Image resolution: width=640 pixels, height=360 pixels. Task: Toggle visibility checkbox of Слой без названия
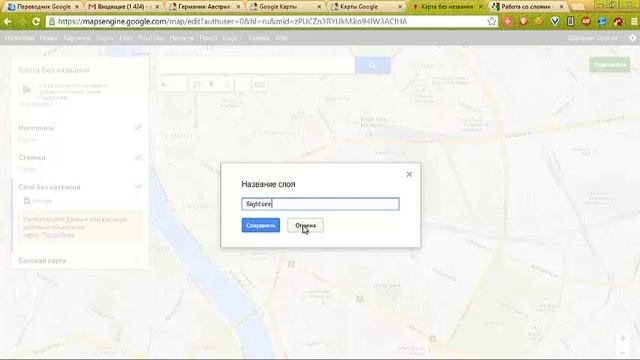[x=138, y=187]
